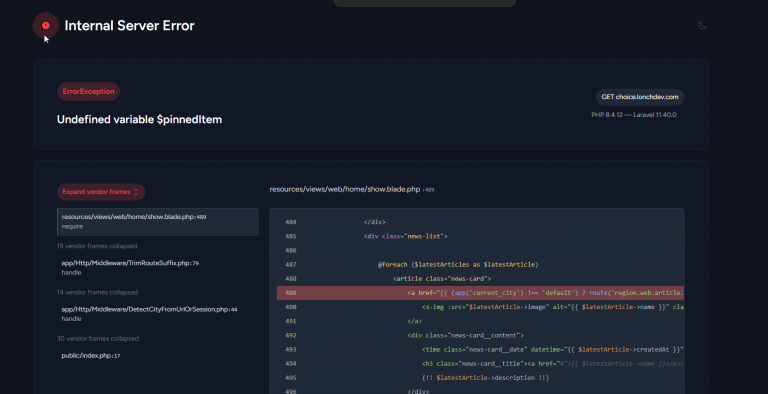Expand 14 vendor frames collapsed
The image size is (768, 394).
coord(97,292)
